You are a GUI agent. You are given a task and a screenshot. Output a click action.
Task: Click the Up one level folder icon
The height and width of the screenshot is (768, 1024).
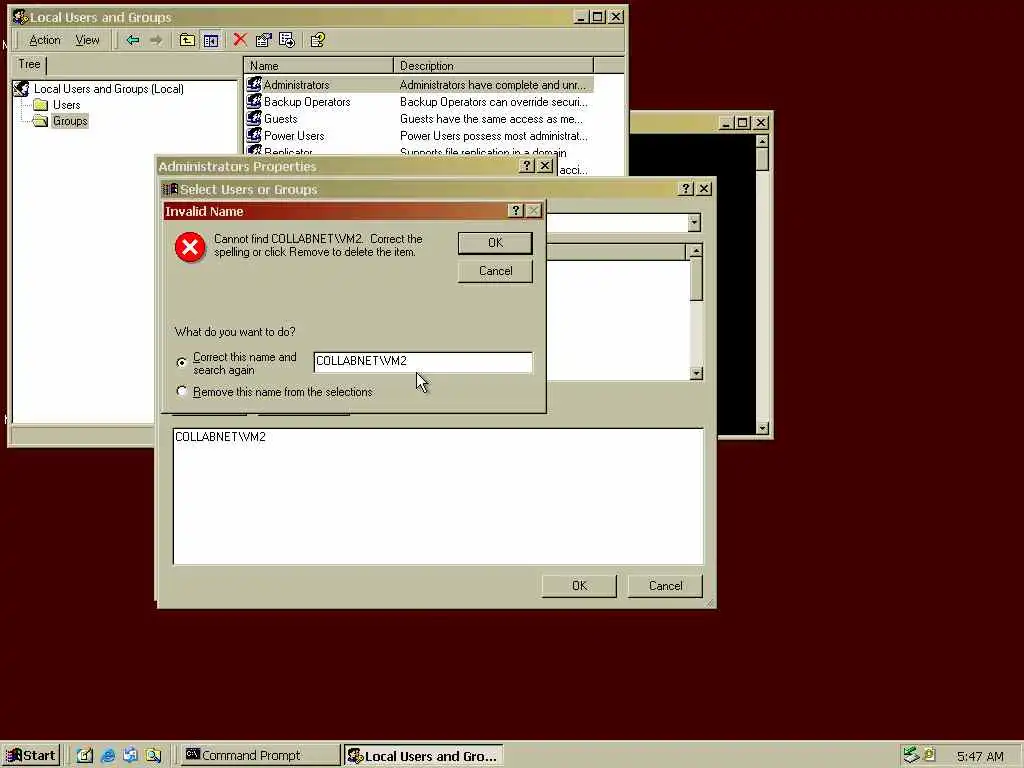(x=187, y=40)
